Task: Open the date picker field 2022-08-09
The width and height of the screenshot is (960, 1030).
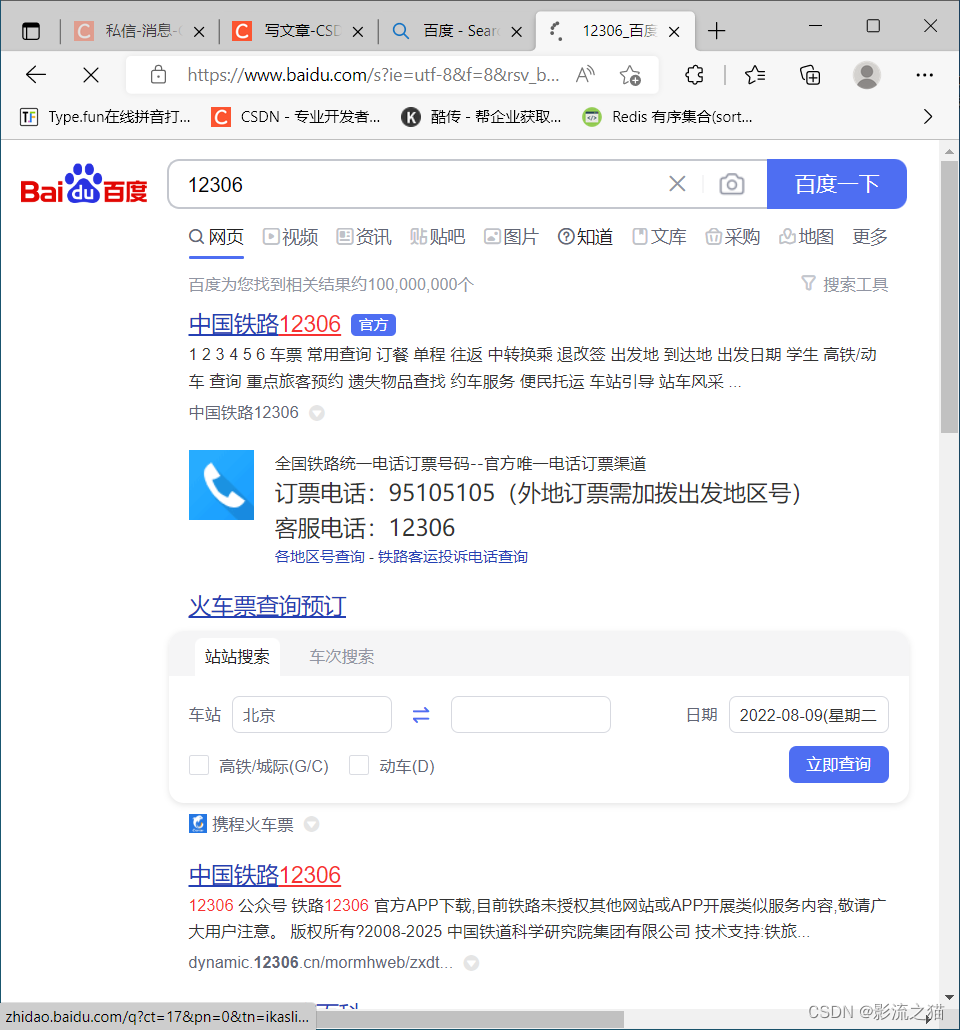Action: pos(809,715)
